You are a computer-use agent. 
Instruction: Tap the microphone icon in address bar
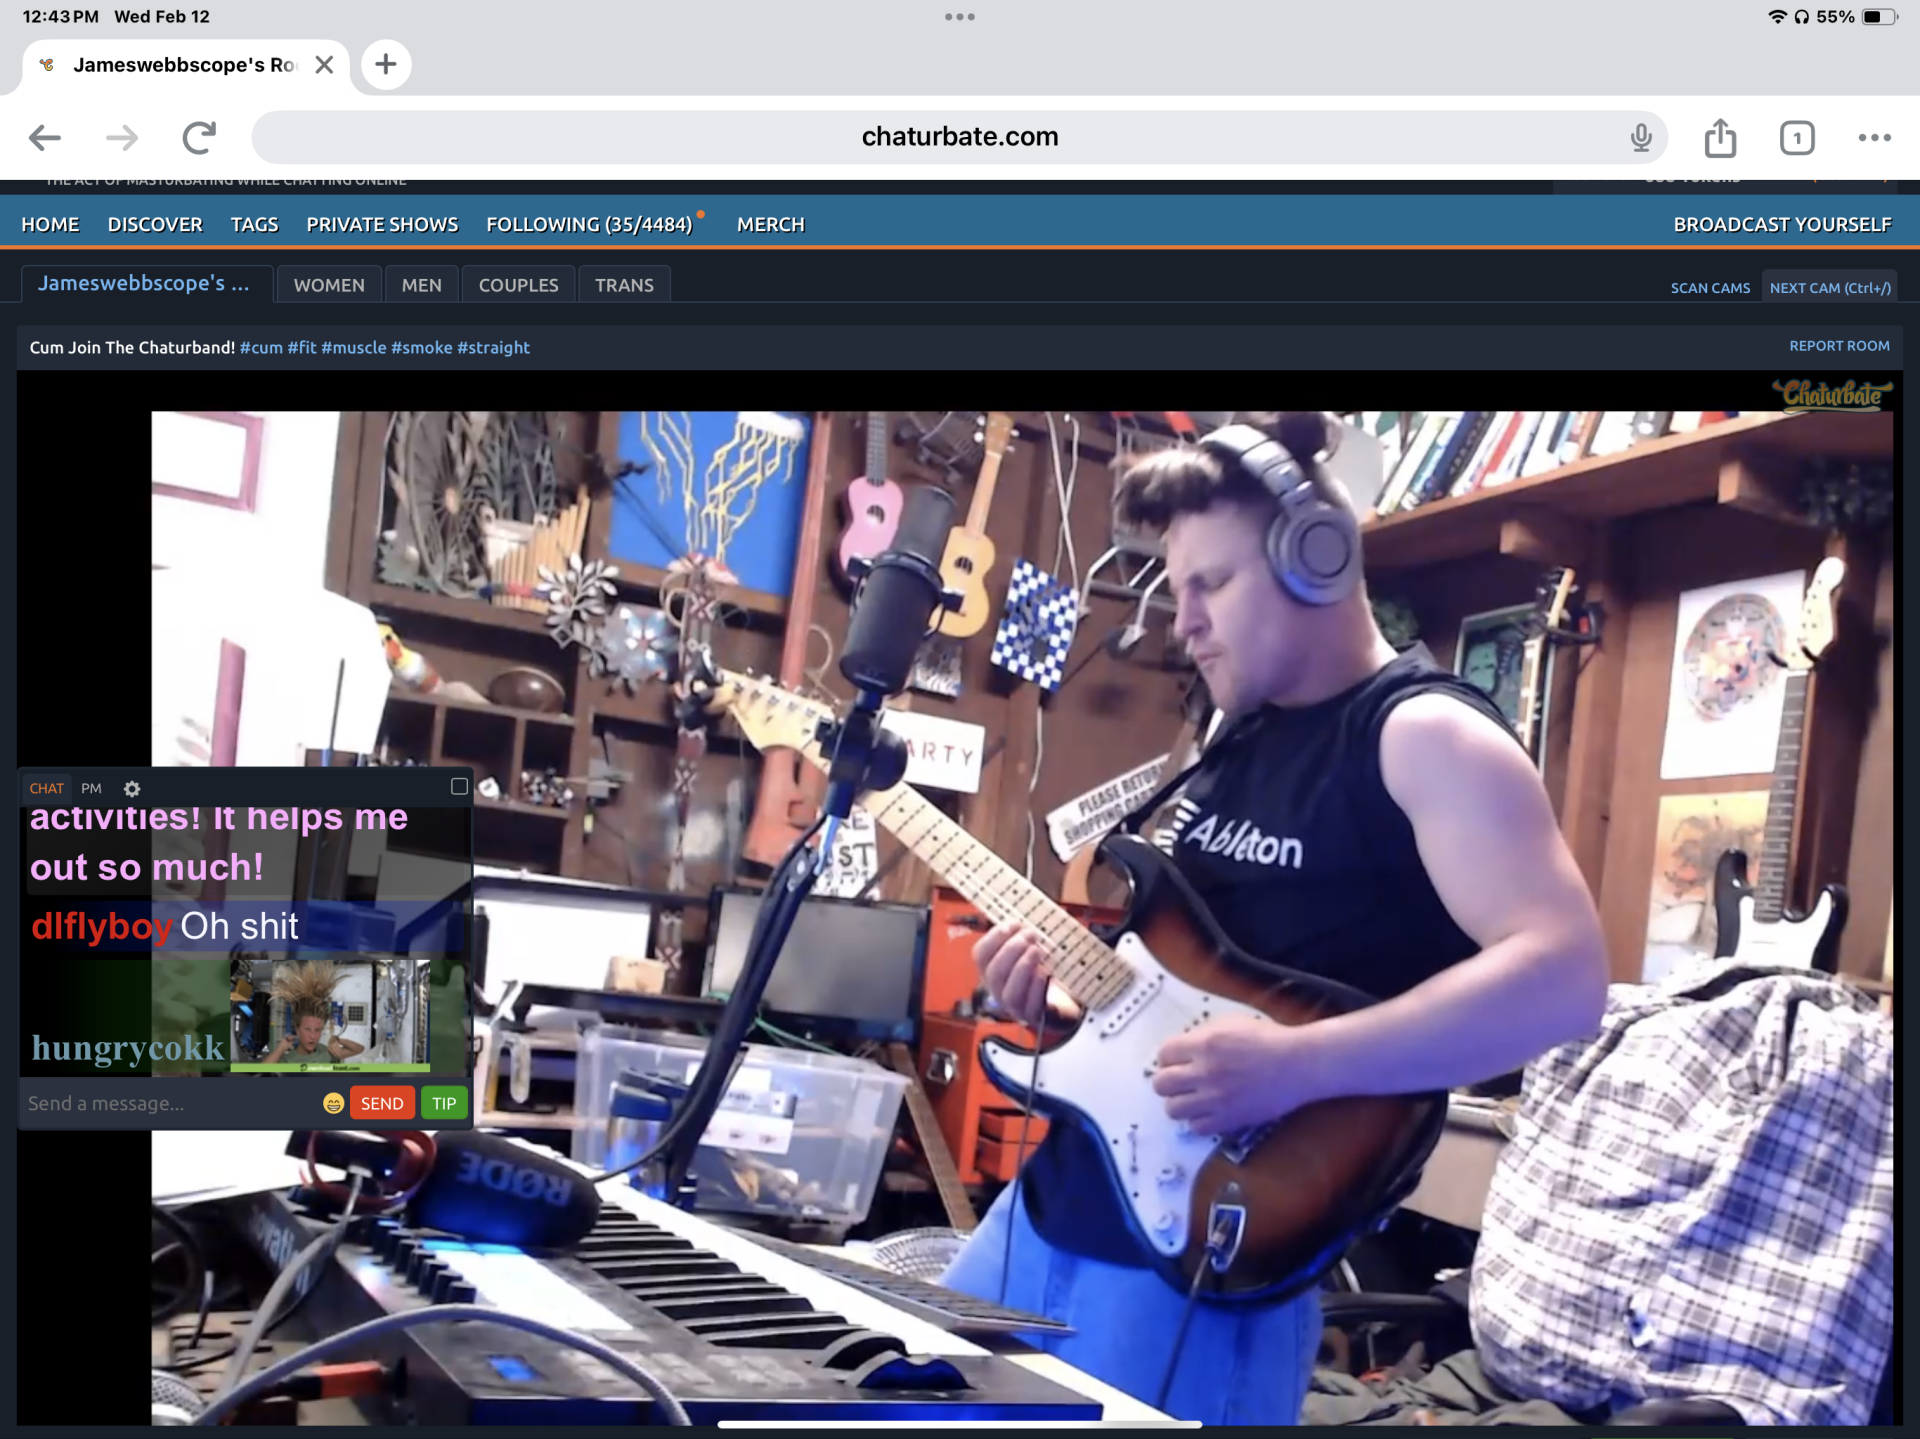1640,137
